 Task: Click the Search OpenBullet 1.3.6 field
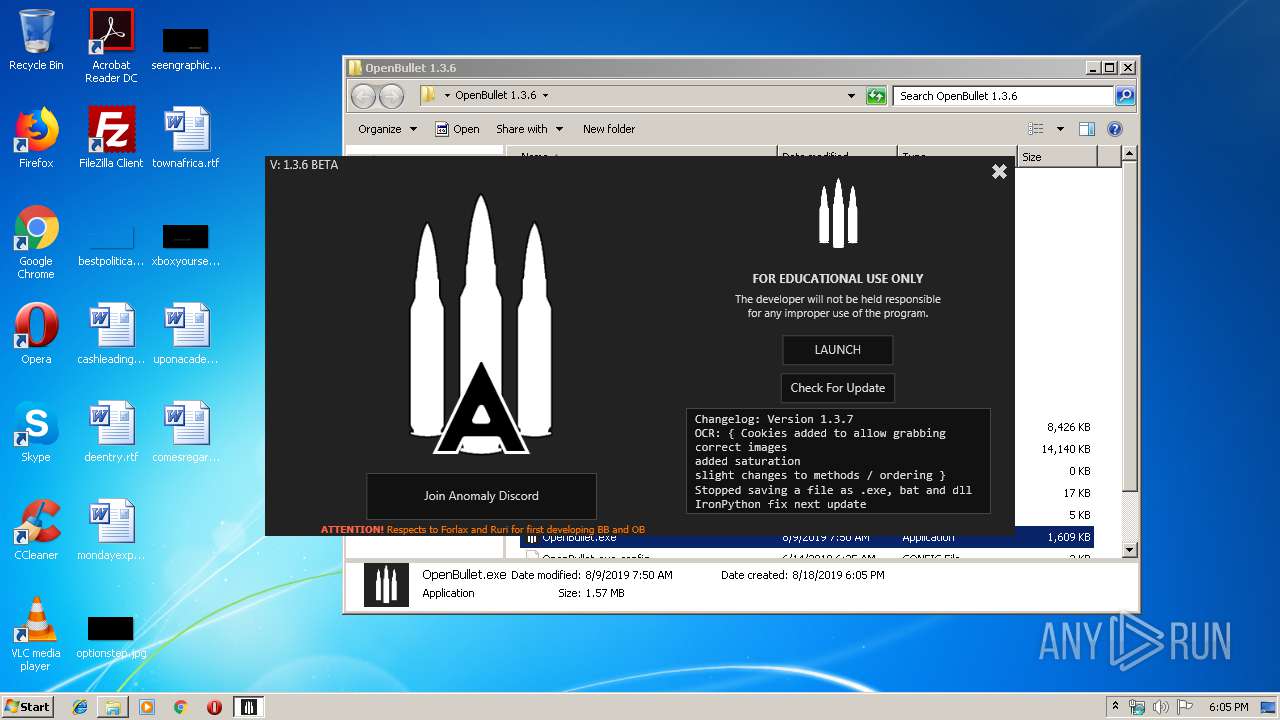[1003, 96]
